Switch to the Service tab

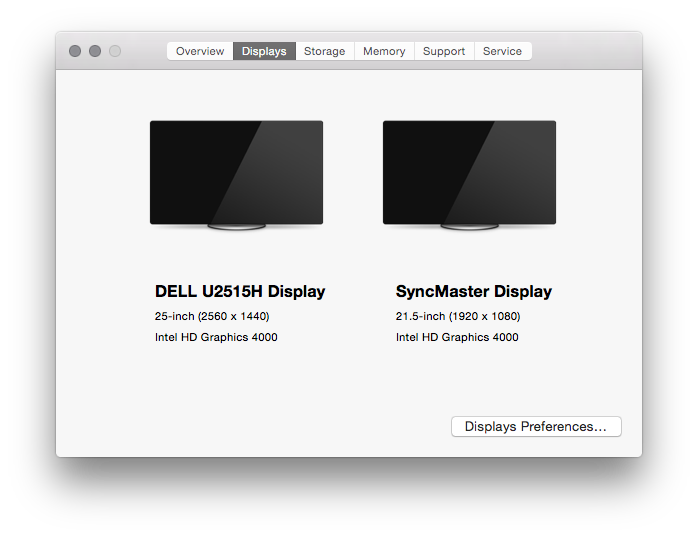coord(503,51)
